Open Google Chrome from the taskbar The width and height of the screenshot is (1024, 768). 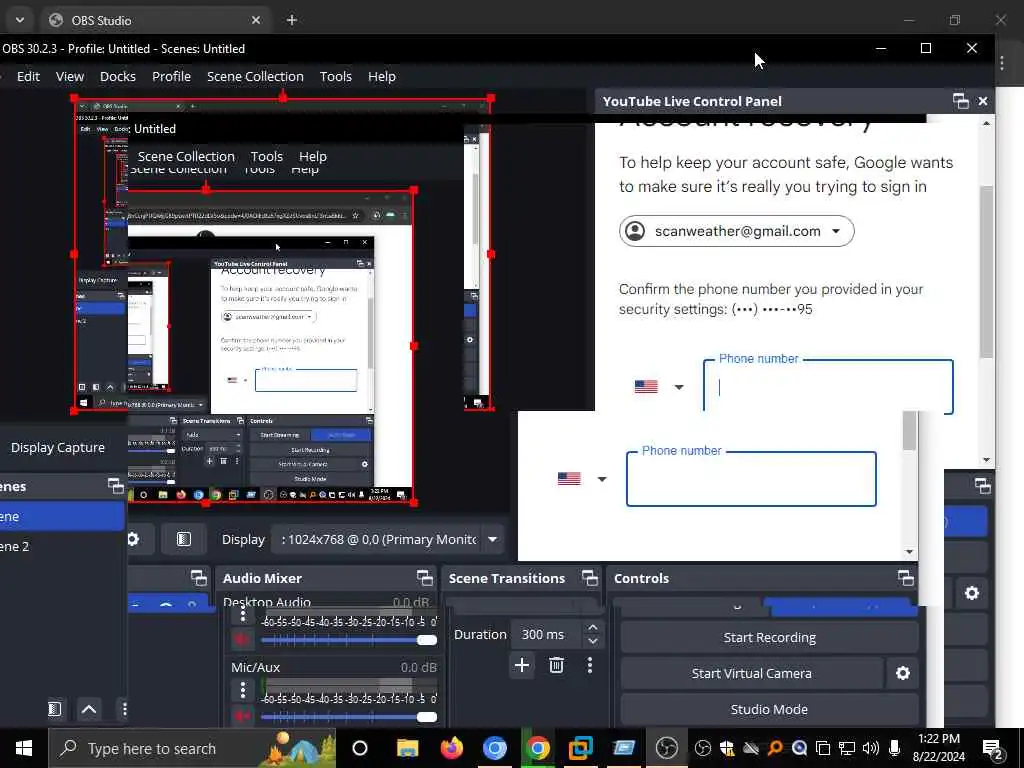[x=537, y=748]
